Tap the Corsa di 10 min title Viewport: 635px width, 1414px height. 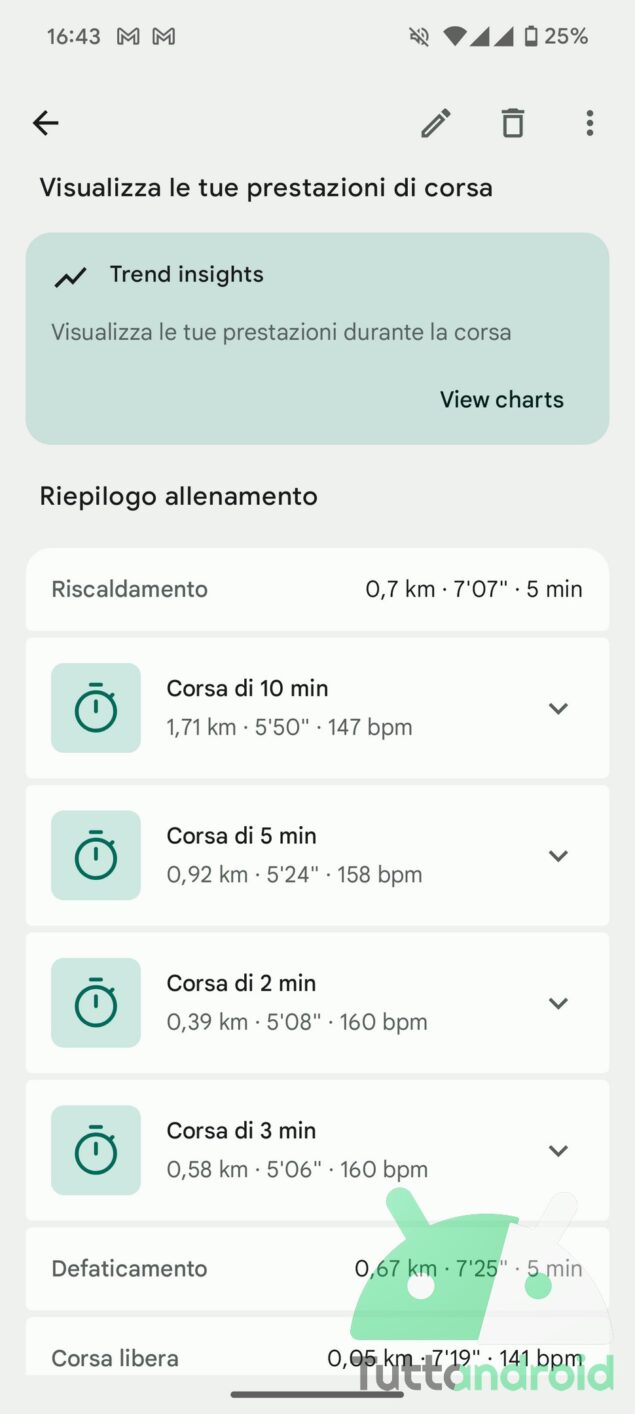(x=247, y=688)
